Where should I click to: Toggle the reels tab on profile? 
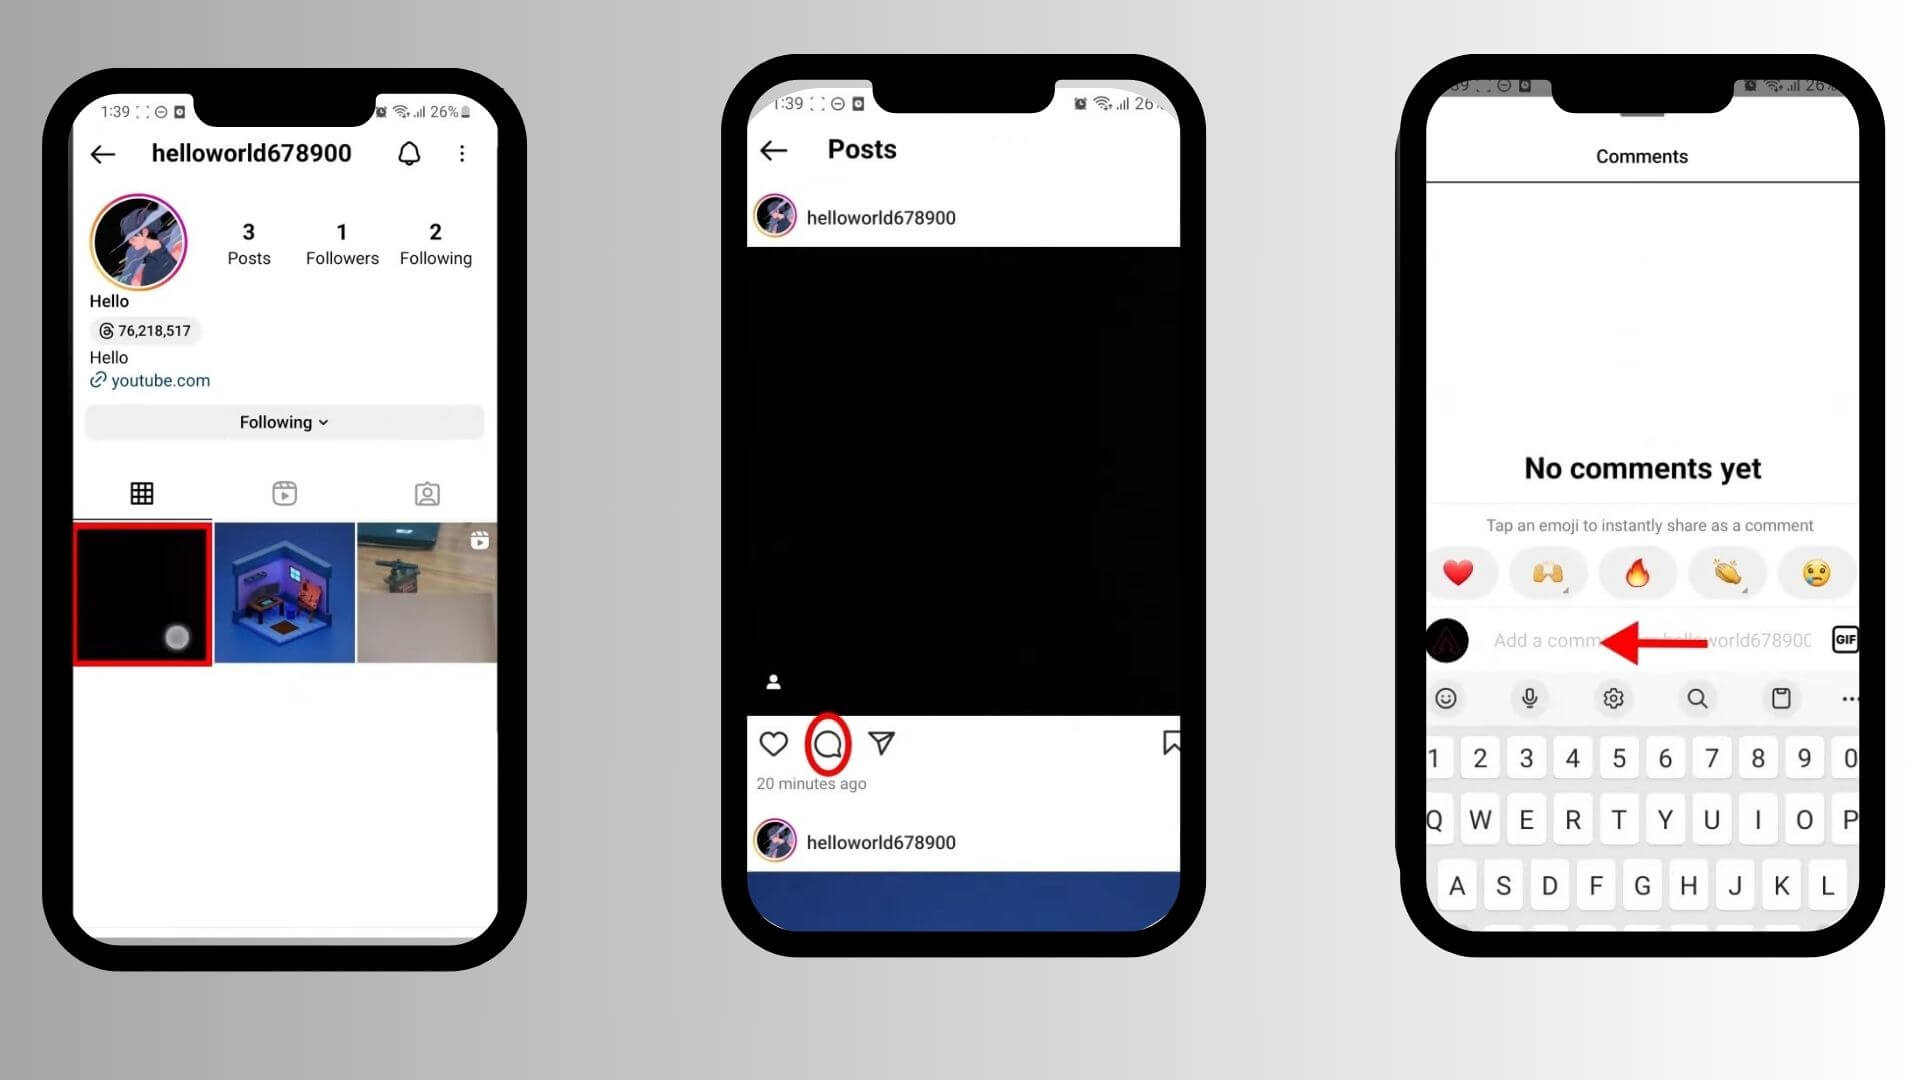(285, 492)
